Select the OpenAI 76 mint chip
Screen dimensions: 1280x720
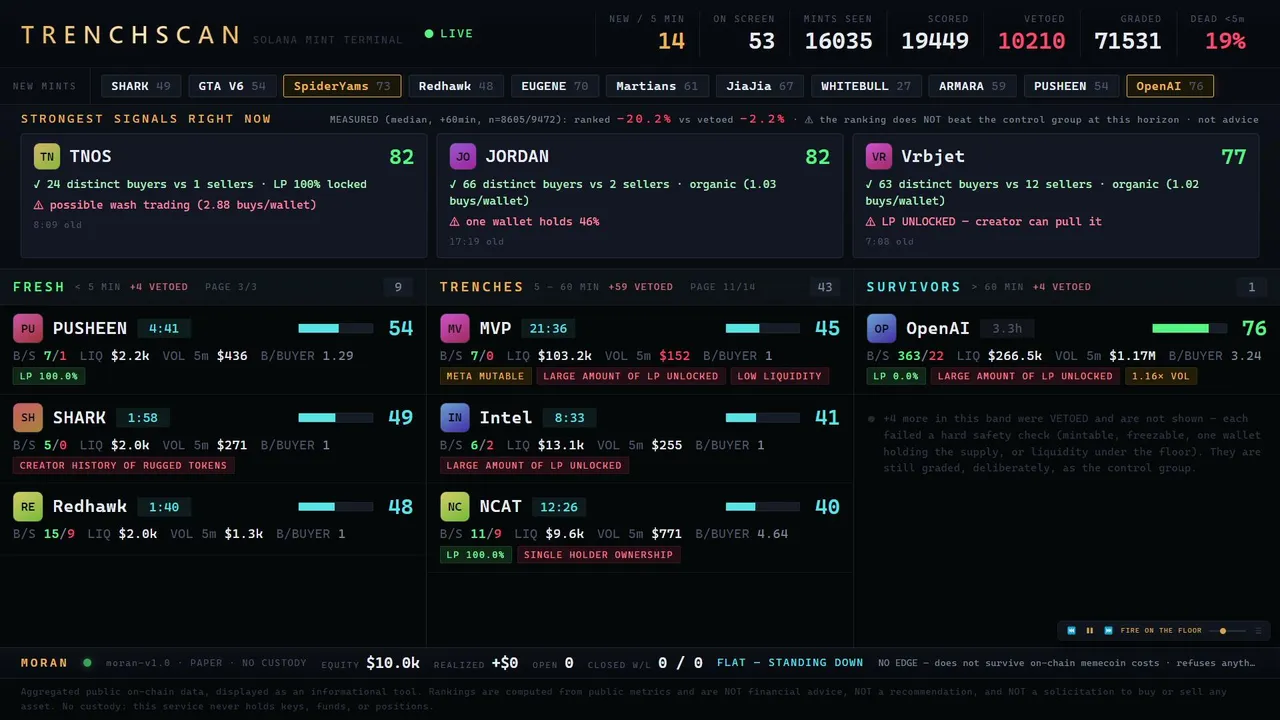click(x=1170, y=87)
